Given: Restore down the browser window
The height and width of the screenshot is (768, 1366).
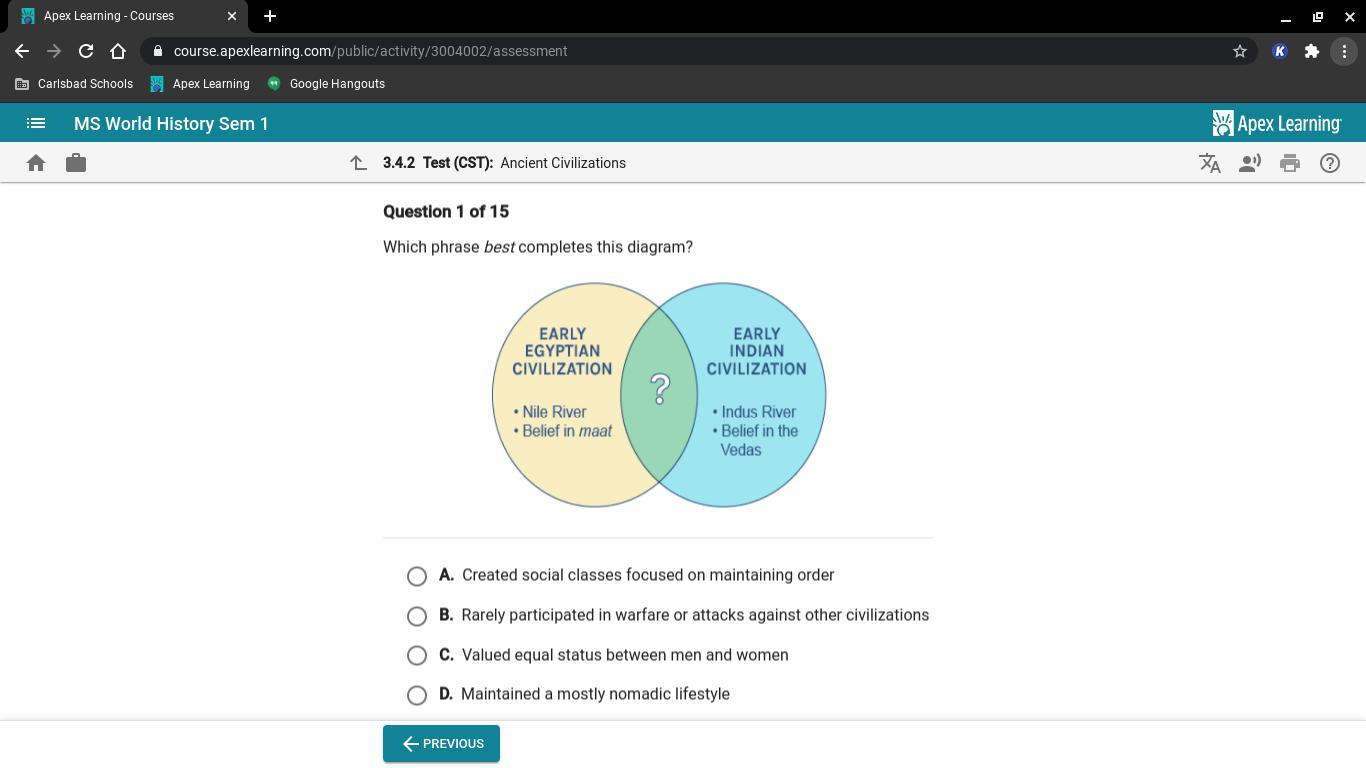Looking at the screenshot, I should click(x=1318, y=16).
